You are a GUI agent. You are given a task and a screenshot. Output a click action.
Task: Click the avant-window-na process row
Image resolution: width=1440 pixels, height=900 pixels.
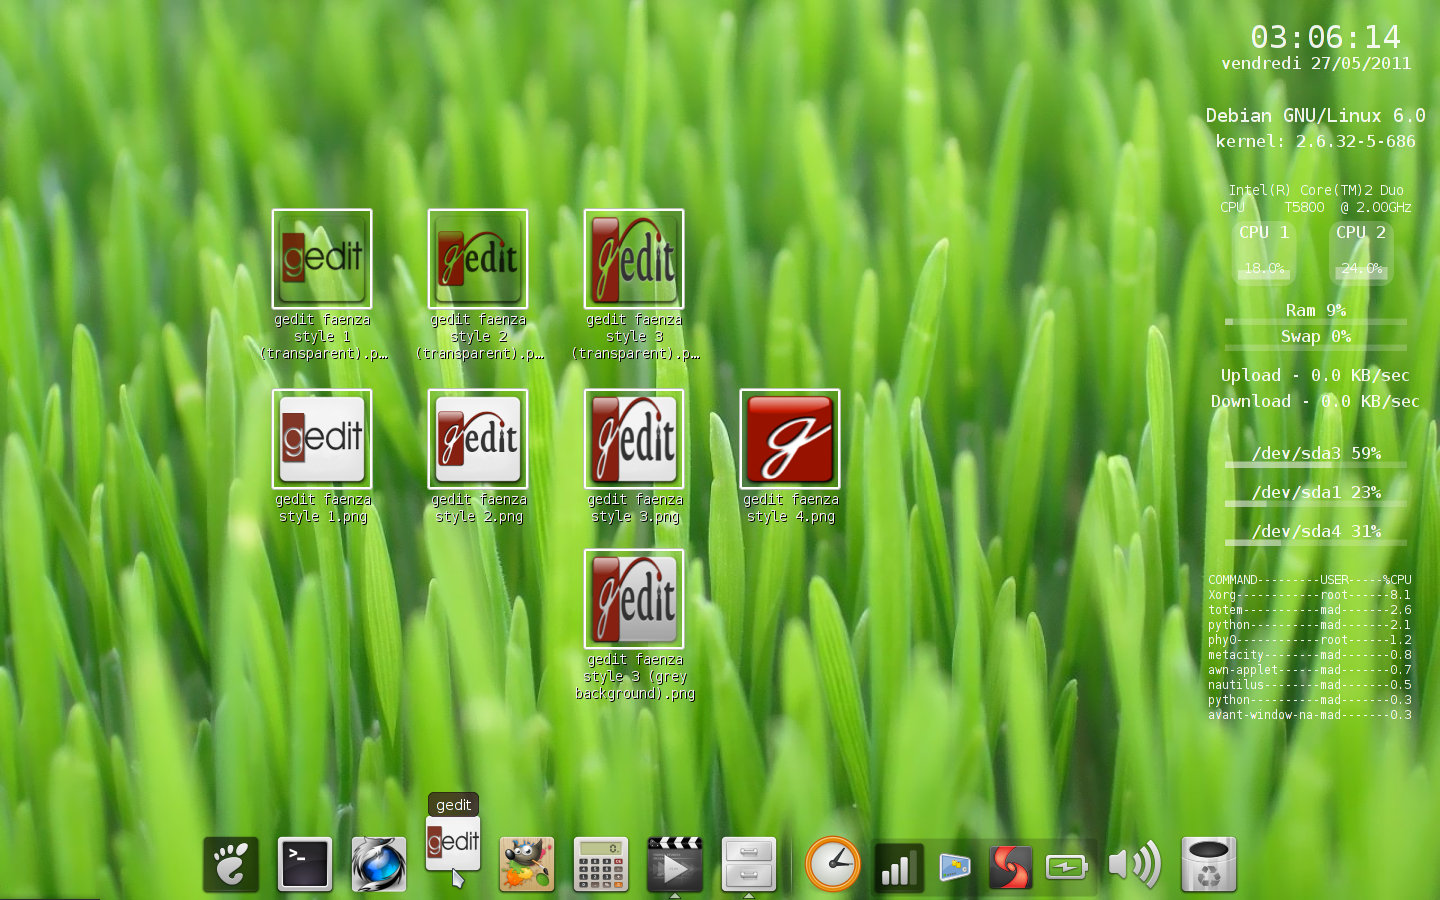(1310, 715)
